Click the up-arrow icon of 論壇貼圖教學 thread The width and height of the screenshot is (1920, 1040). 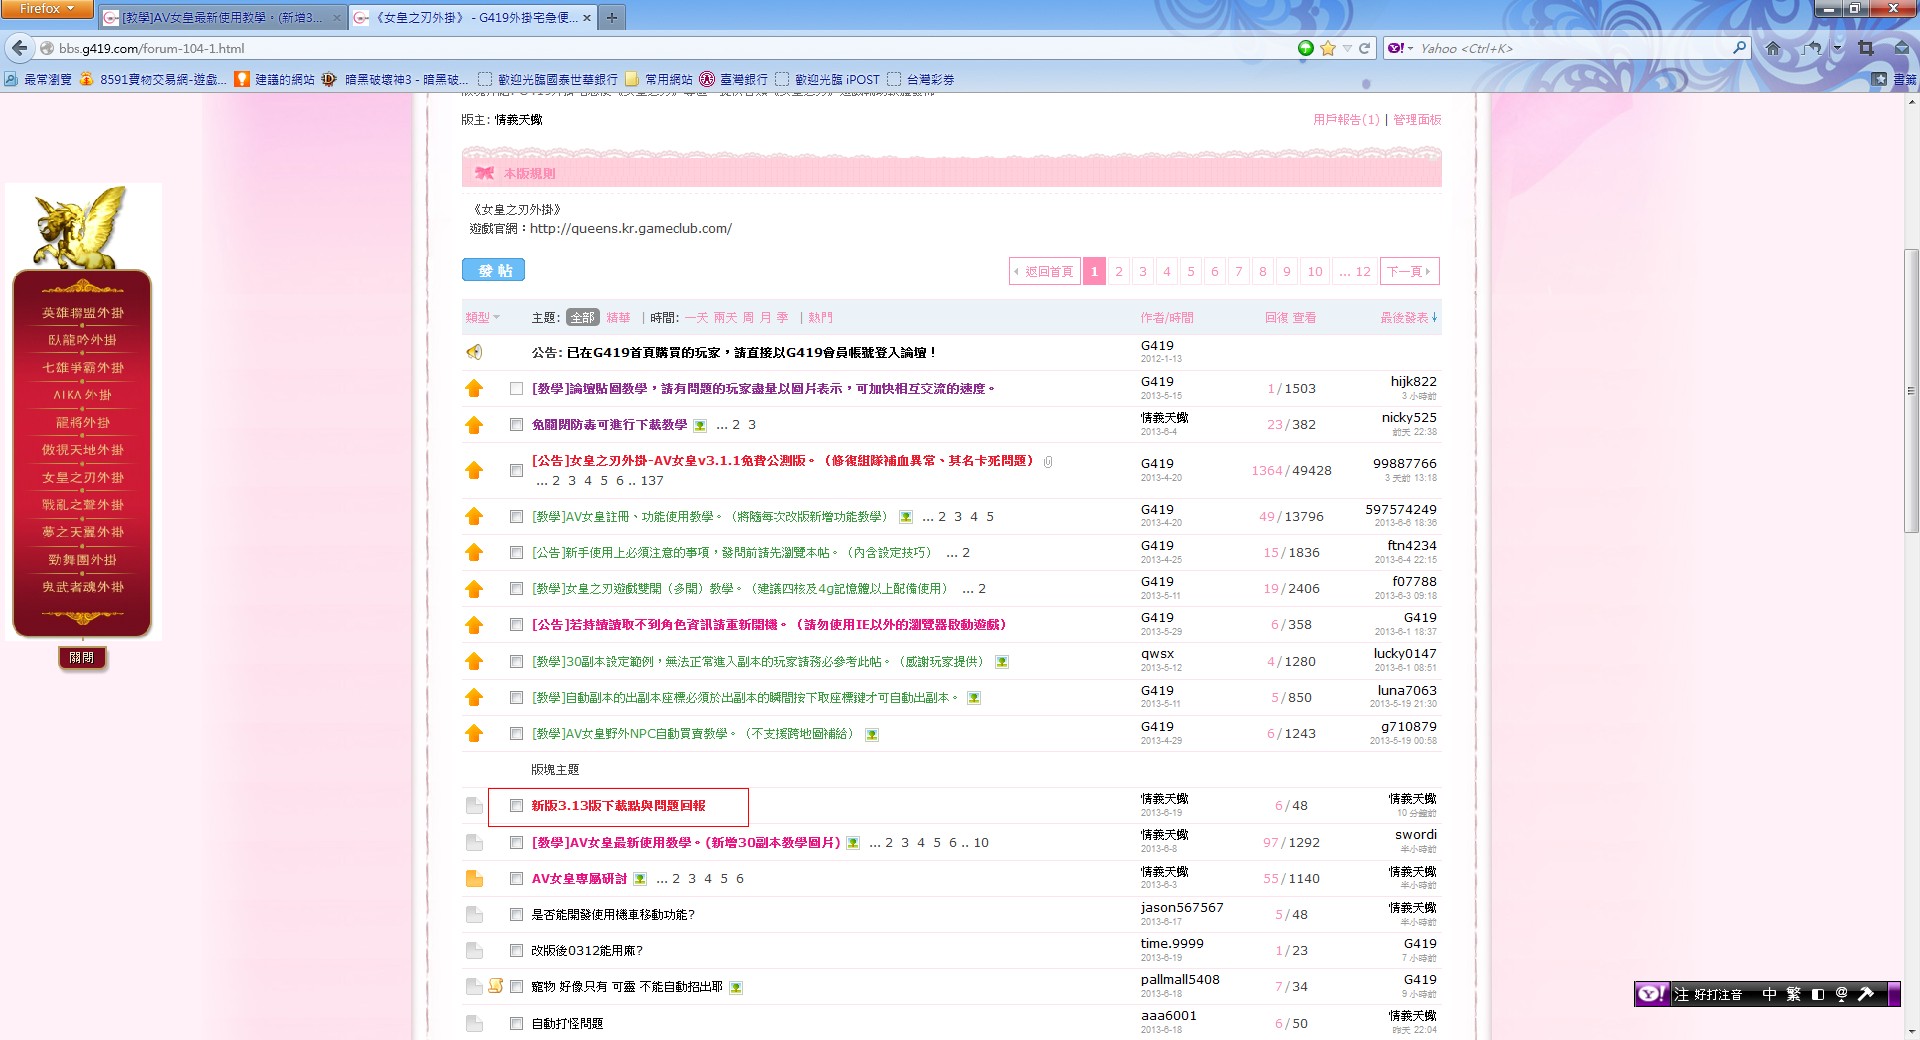[x=474, y=389]
